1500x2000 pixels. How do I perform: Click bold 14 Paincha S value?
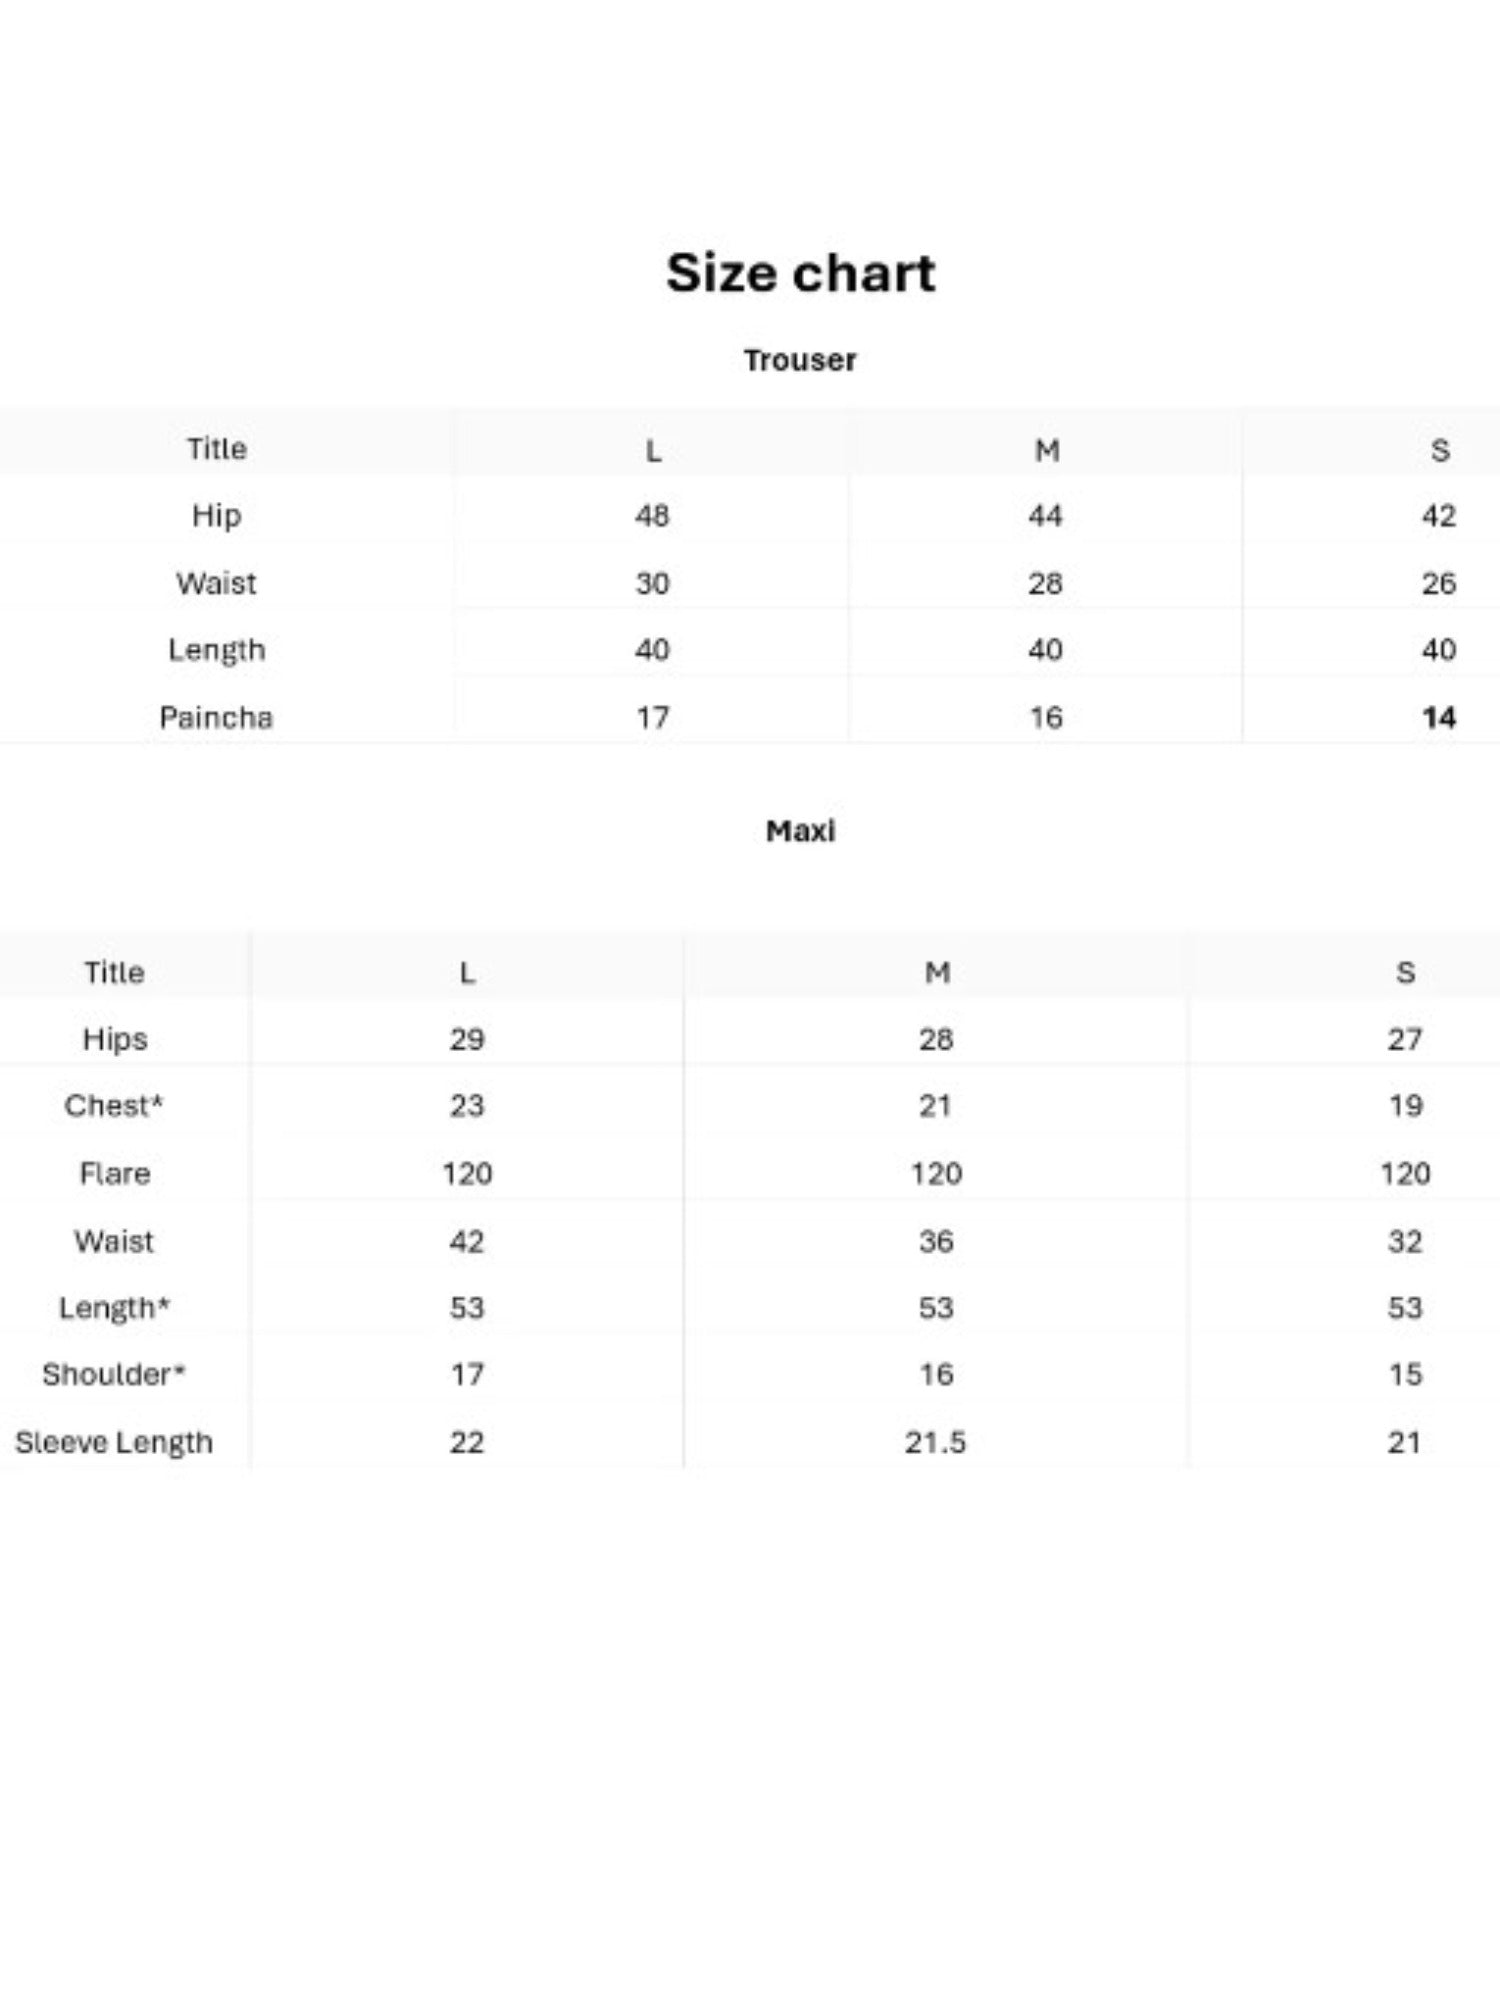pyautogui.click(x=1439, y=717)
